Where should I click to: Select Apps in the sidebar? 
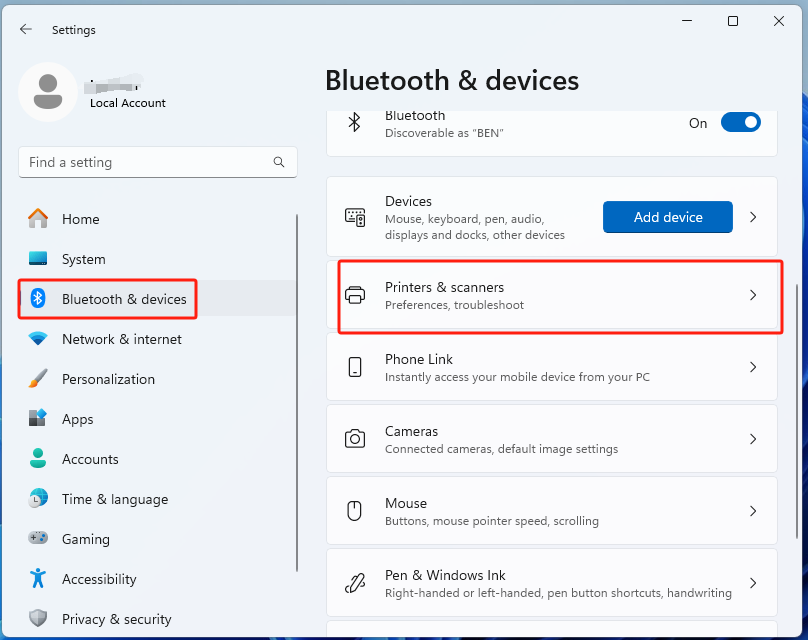point(157,419)
